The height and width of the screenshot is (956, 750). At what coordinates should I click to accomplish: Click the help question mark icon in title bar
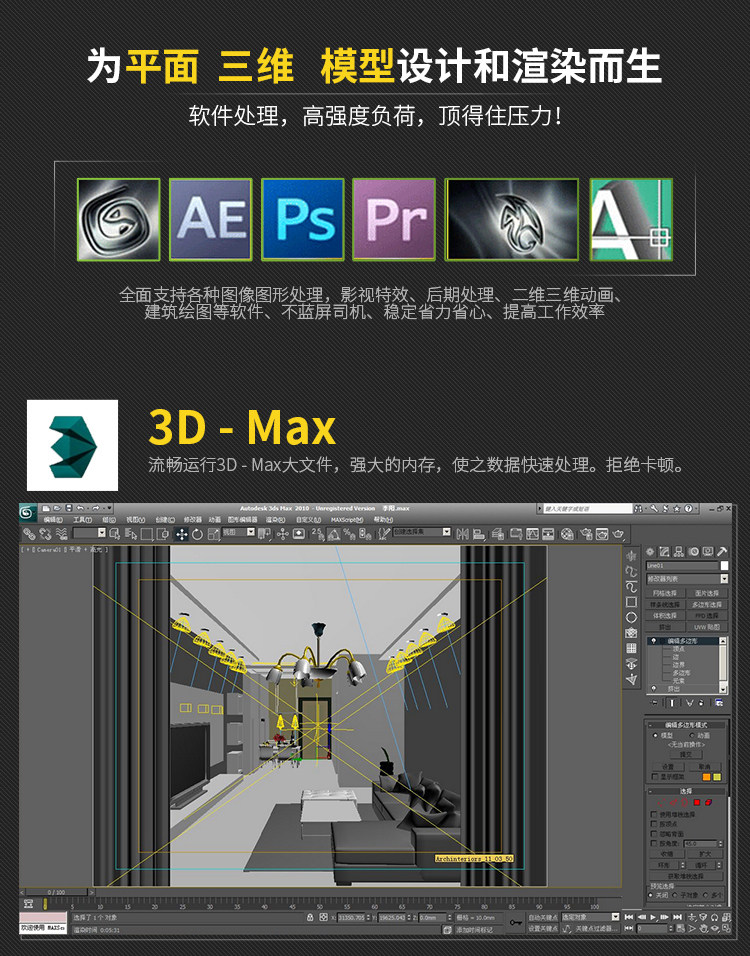pos(688,508)
